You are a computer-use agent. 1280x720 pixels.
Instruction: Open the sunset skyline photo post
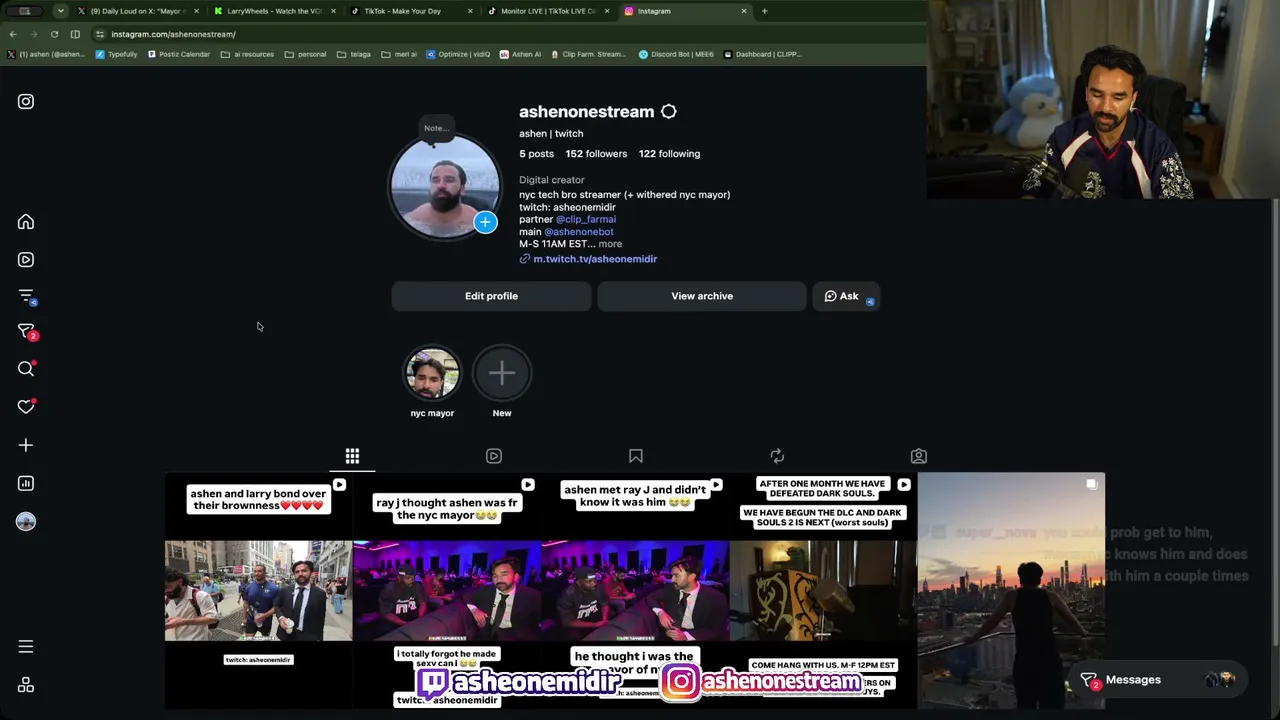(x=1011, y=590)
